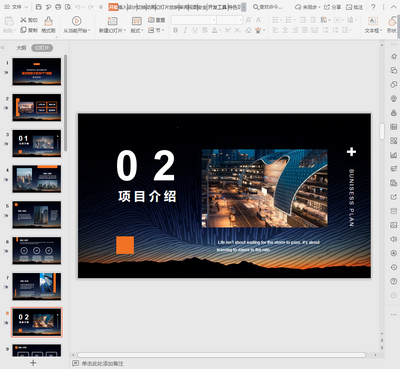Click the font color A swatch button
The height and width of the screenshot is (369, 400).
(215, 30)
